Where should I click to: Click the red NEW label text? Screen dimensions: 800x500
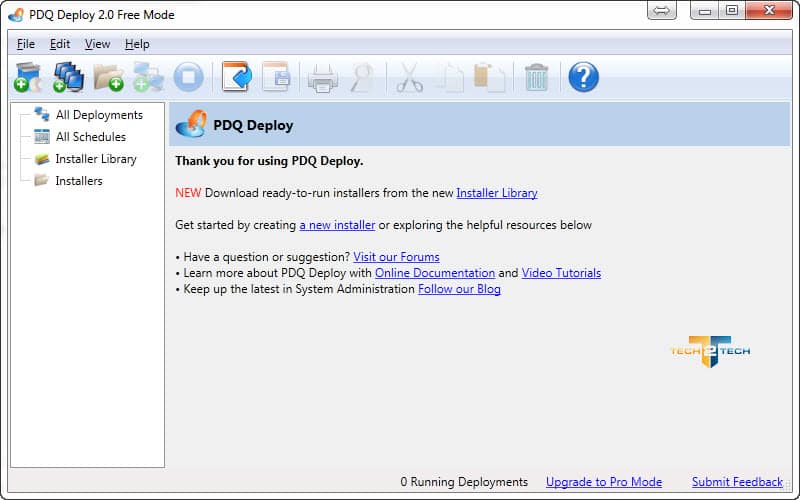click(188, 193)
